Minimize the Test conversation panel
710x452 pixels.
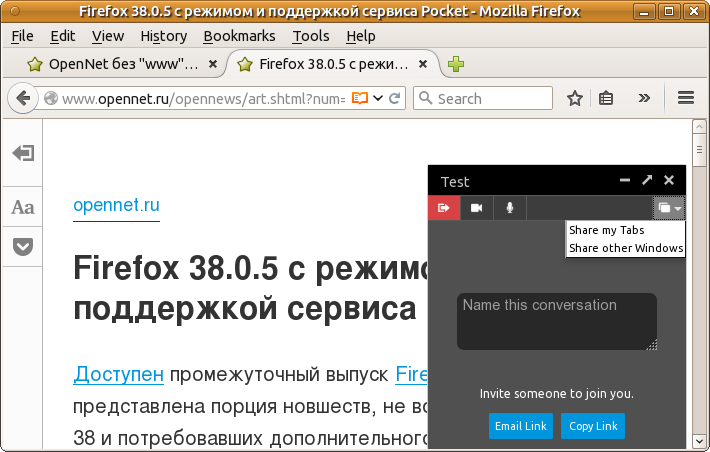625,180
